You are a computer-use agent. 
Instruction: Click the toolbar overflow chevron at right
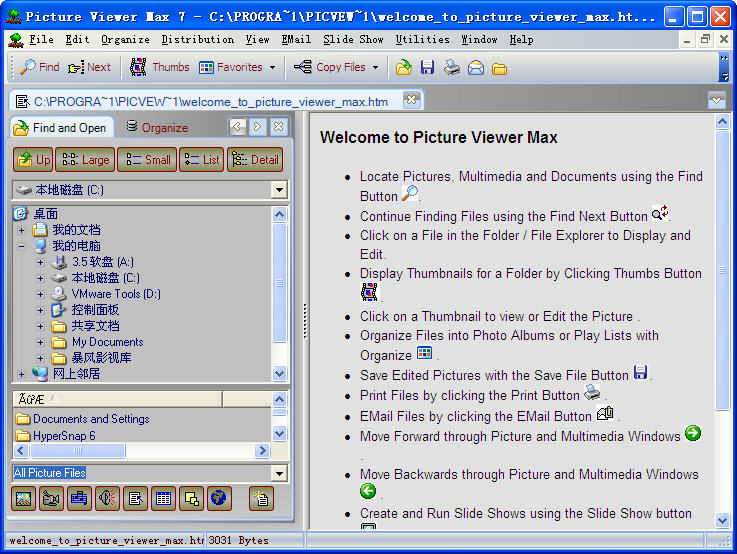click(724, 67)
